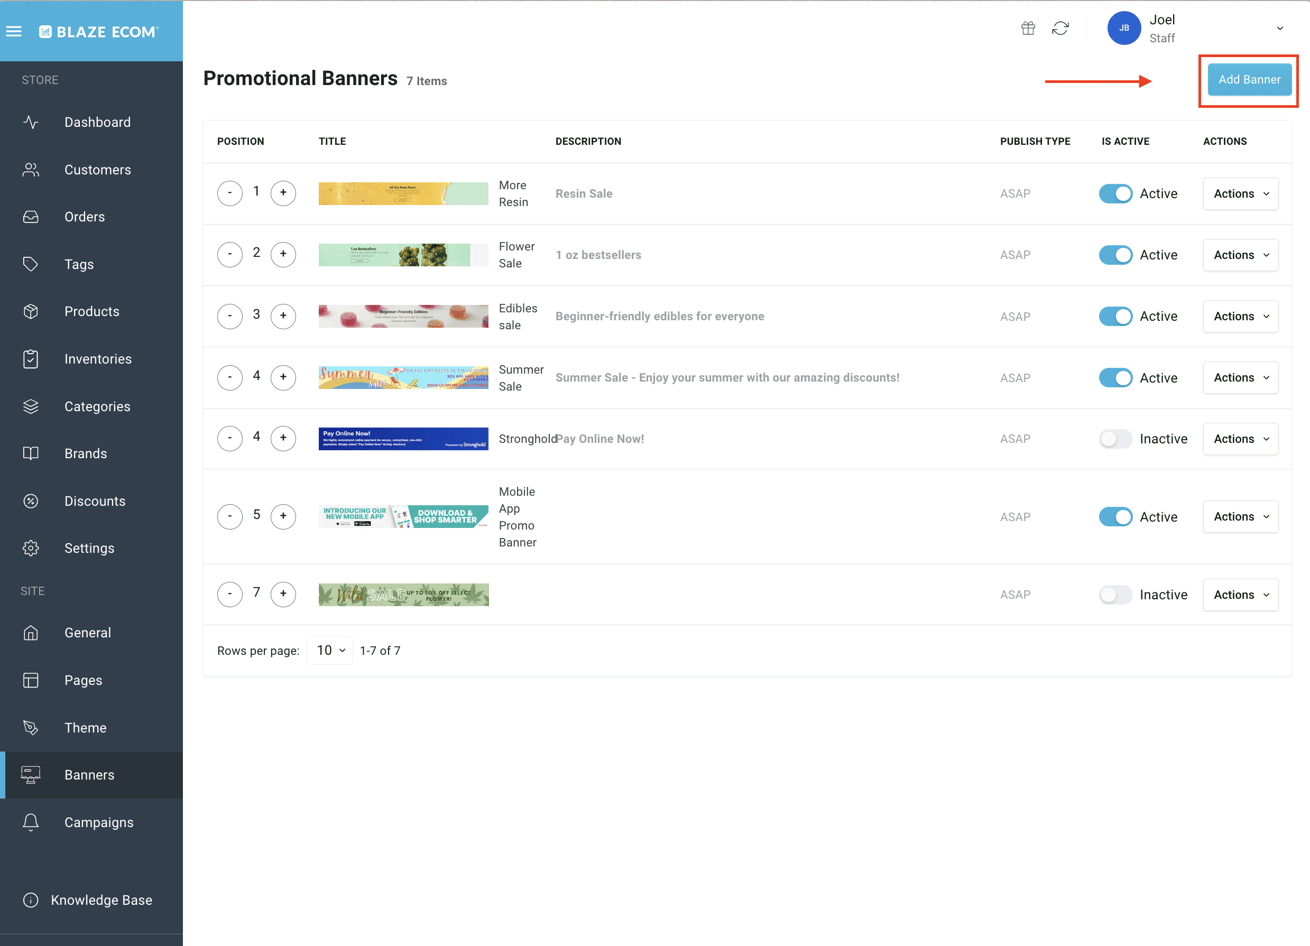
Task: Activate the Stronghold Pay Online banner
Action: click(x=1115, y=438)
